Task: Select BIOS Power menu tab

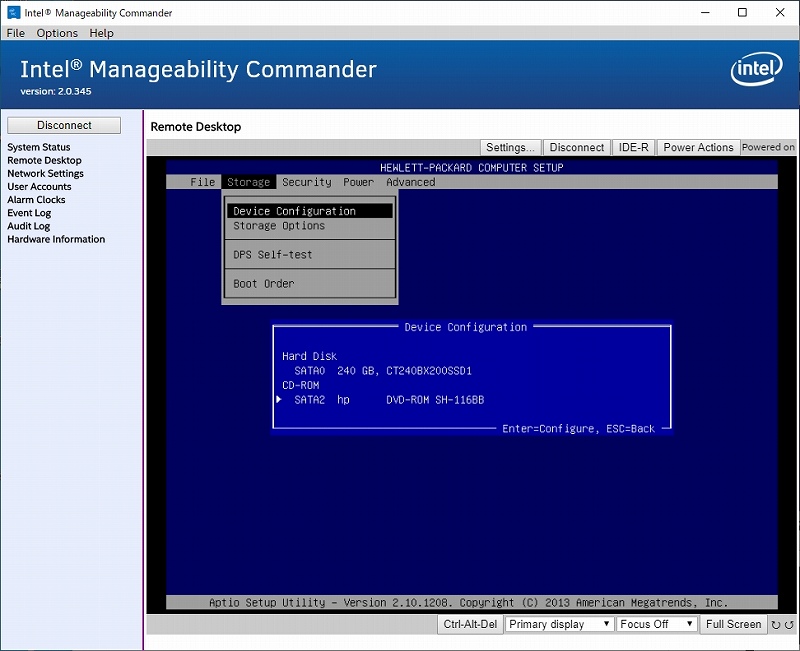Action: tap(358, 182)
